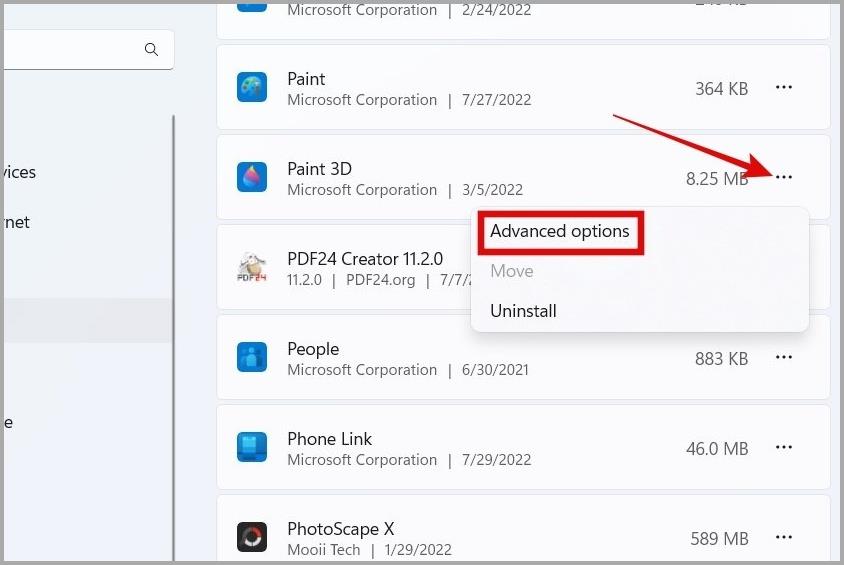This screenshot has height=565, width=844.
Task: Click the 8.25 MB size value
Action: [x=717, y=179]
